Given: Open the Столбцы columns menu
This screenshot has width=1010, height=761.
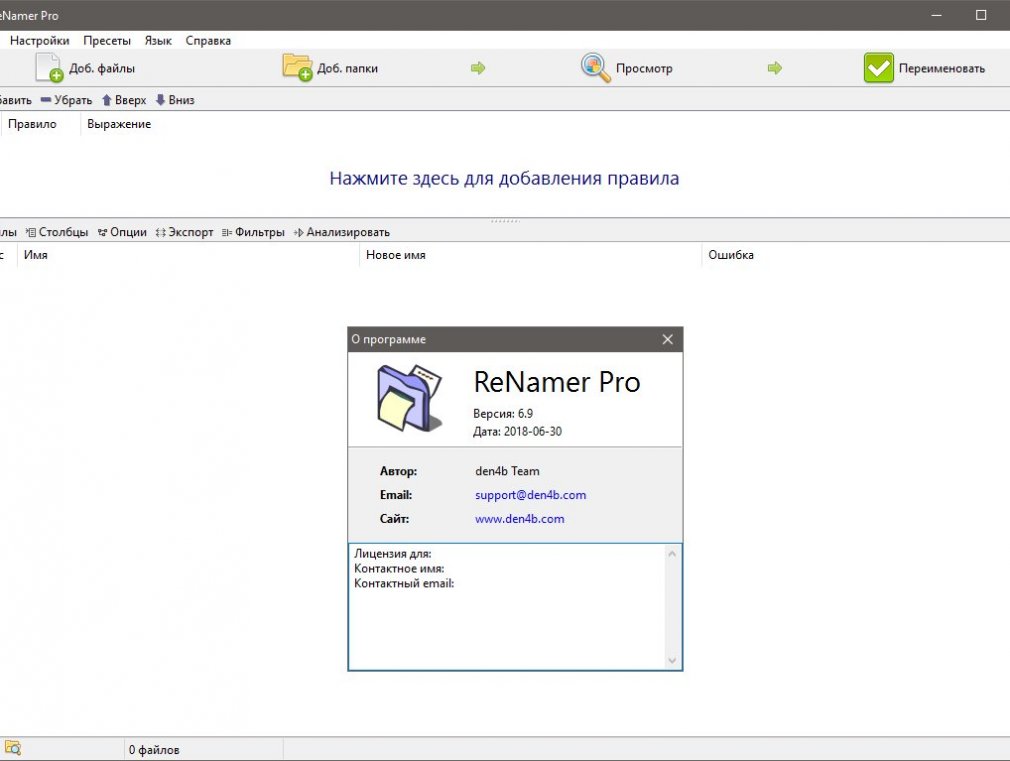Looking at the screenshot, I should 57,232.
